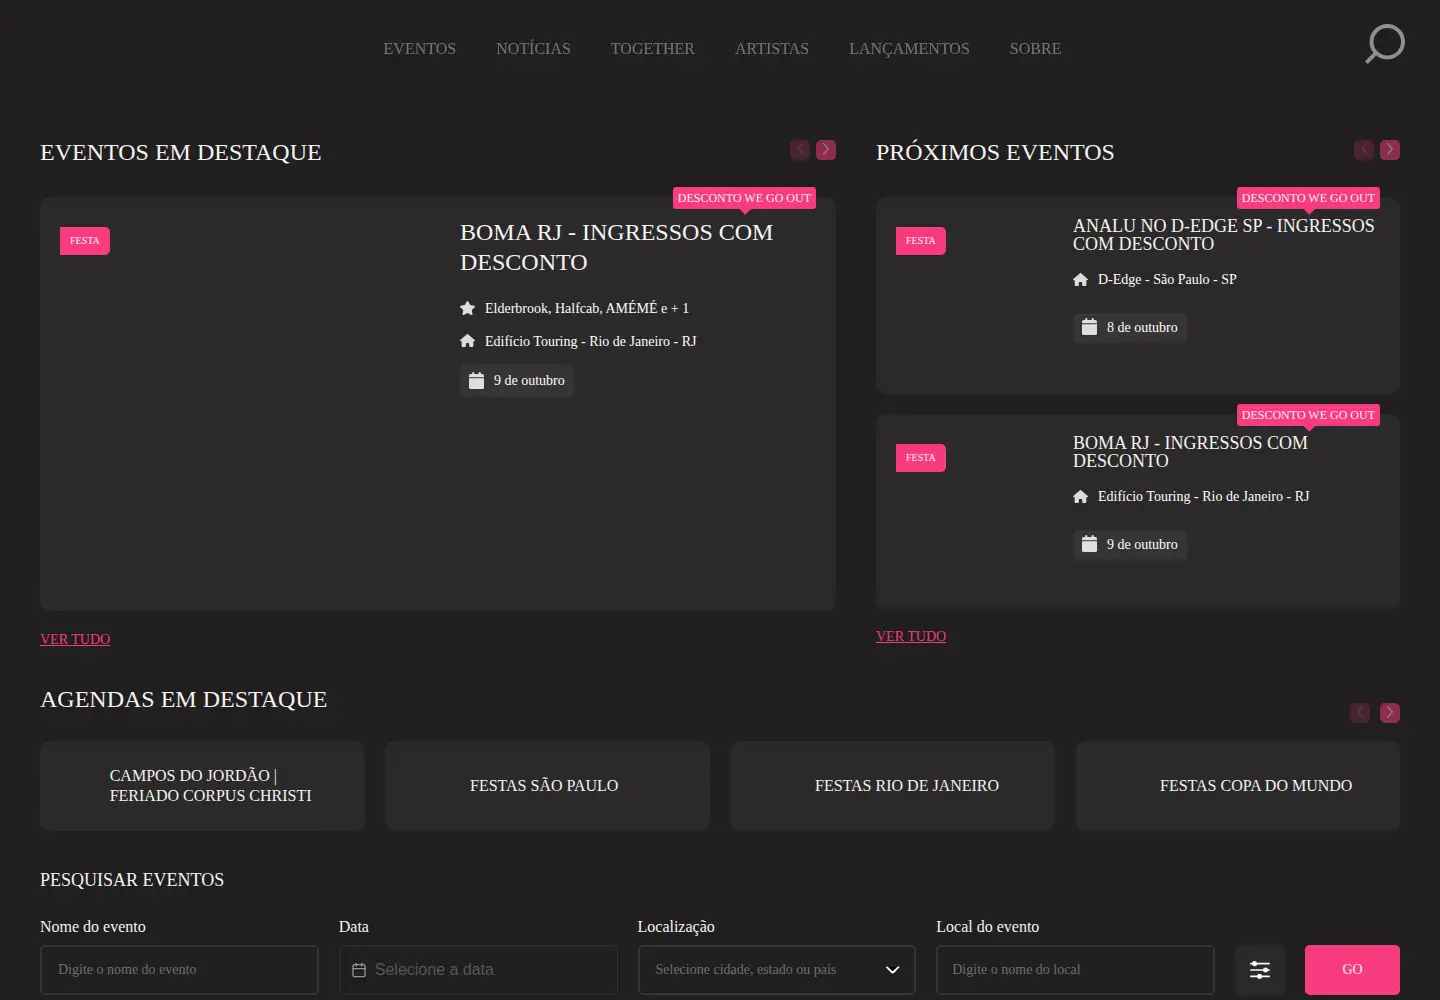Screen dimensions: 1440x1000
Task: Focus the Nome do evento input
Action: pos(179,970)
